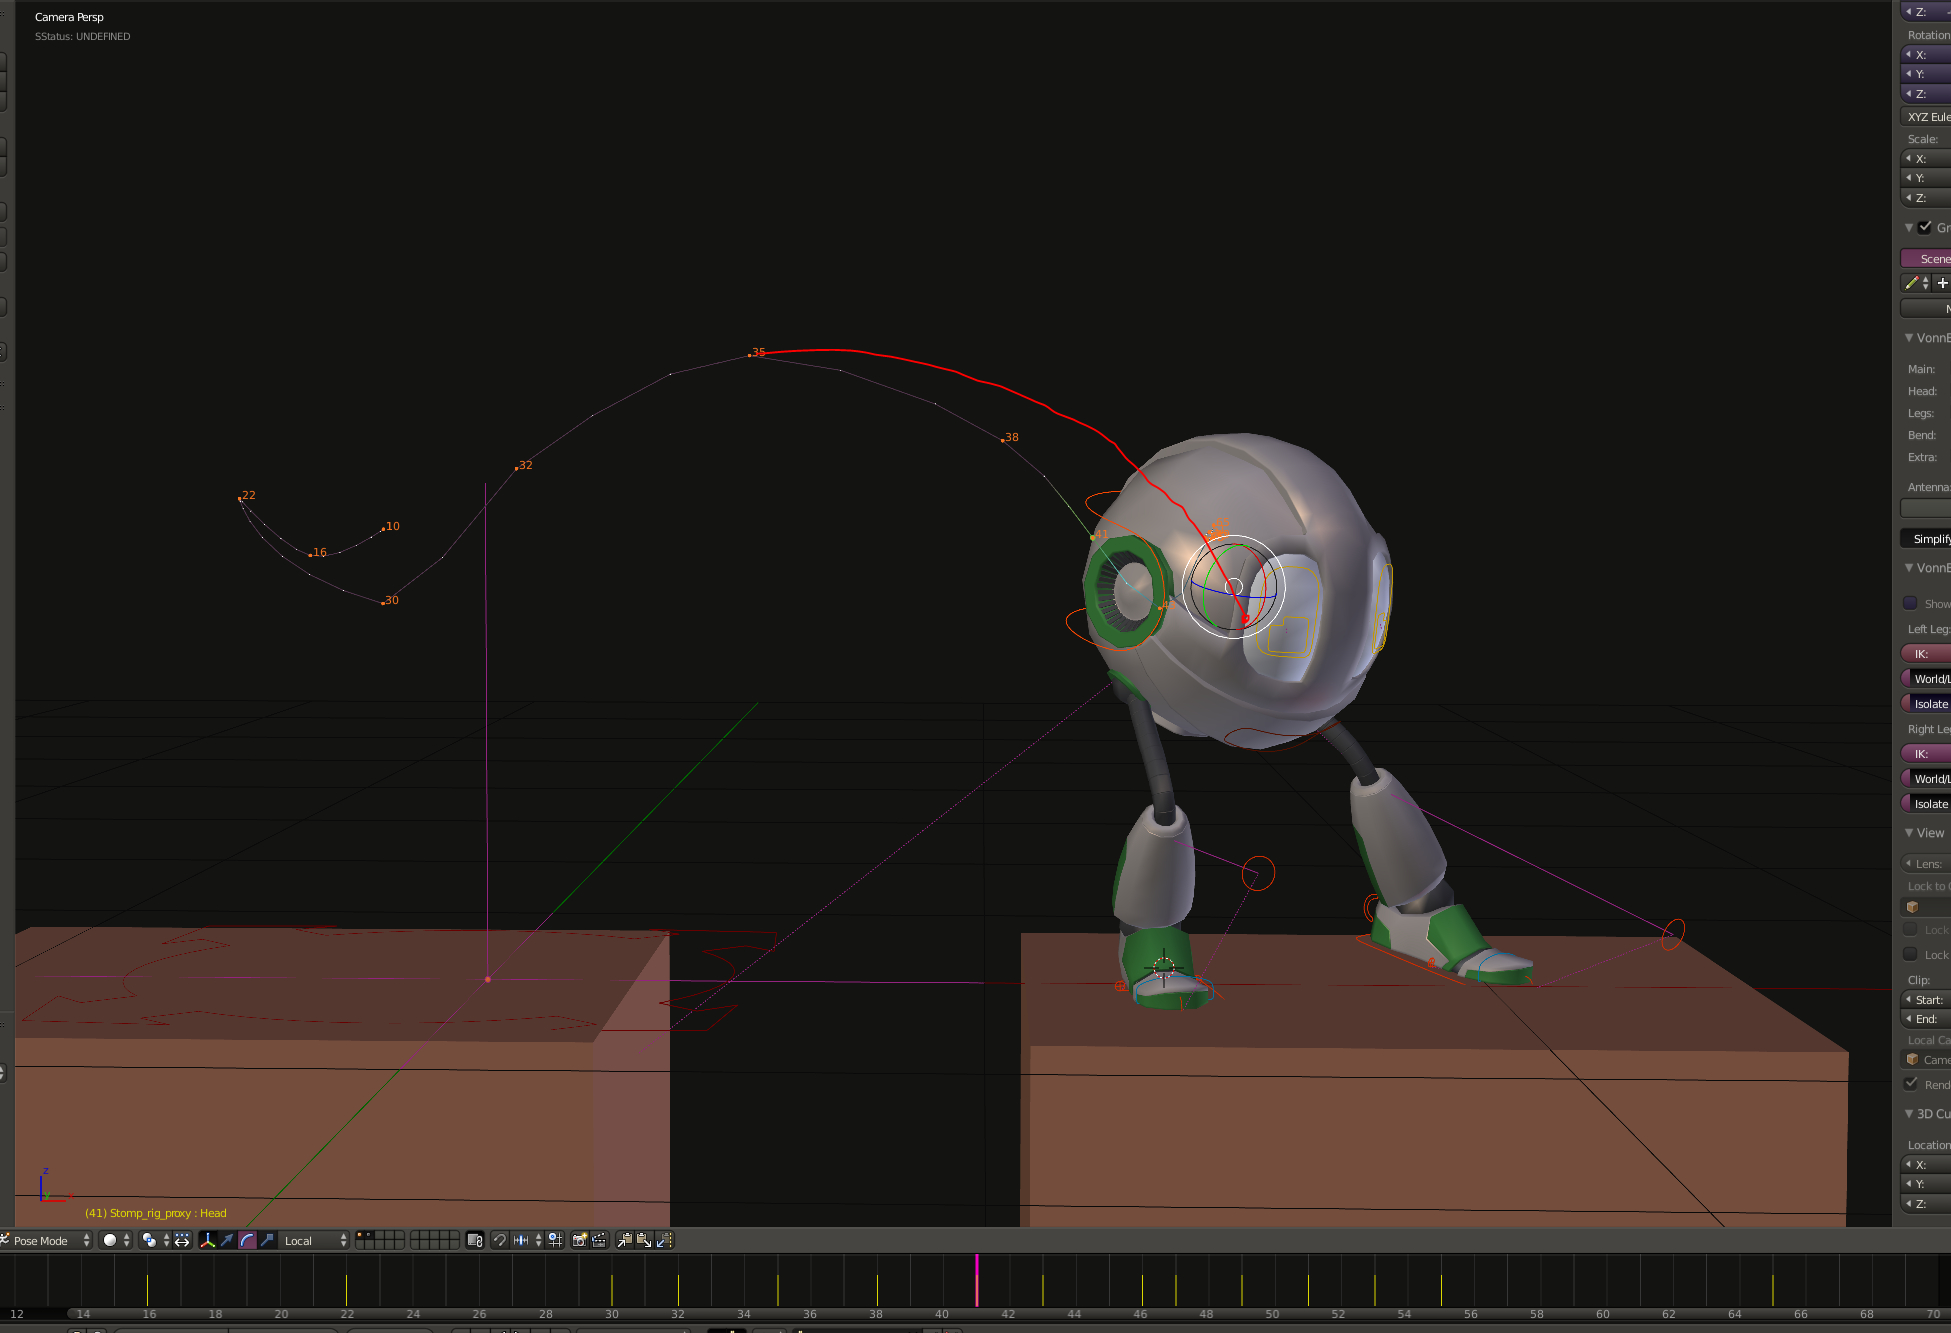
Task: Click the Simplify button
Action: pos(1929,538)
